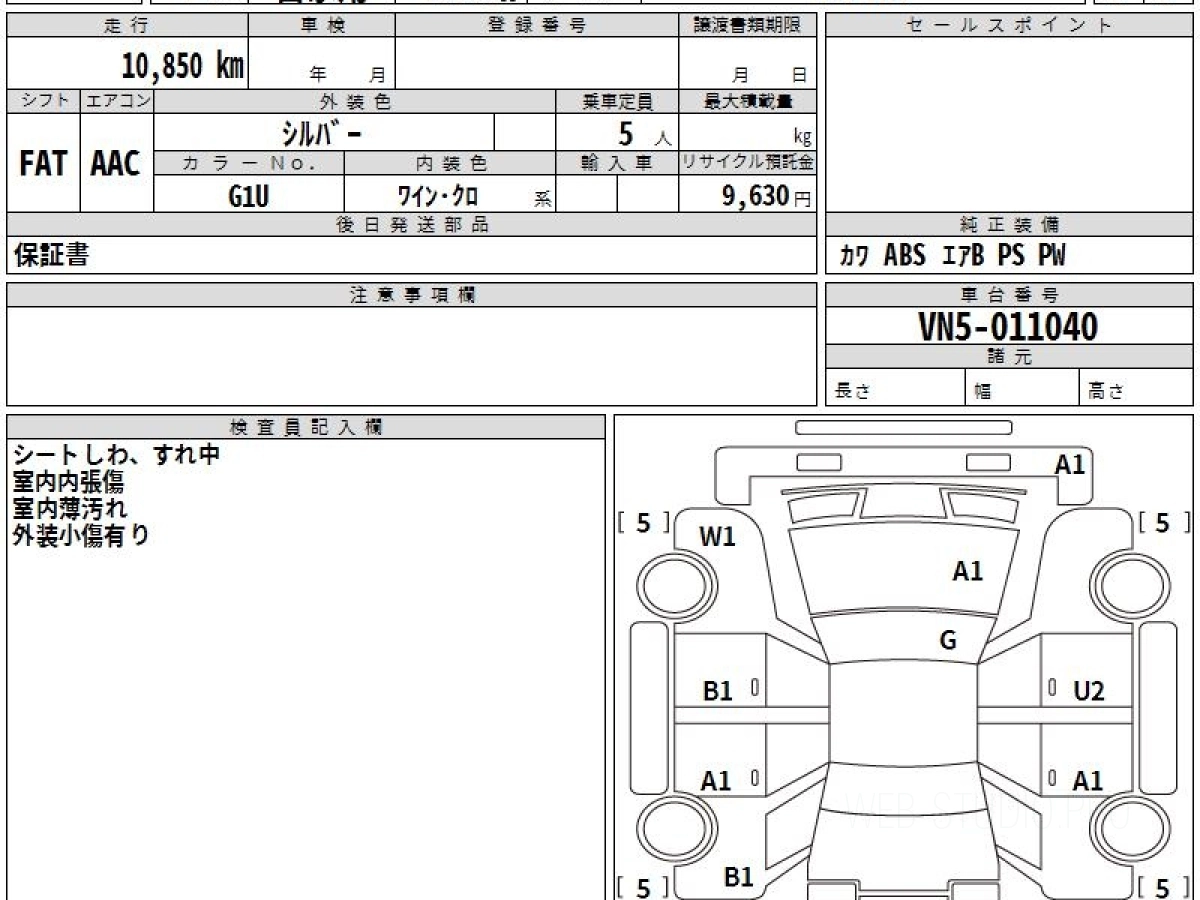Viewport: 1200px width, 900px height.
Task: Click the 輸入車 label
Action: pyautogui.click(x=617, y=163)
